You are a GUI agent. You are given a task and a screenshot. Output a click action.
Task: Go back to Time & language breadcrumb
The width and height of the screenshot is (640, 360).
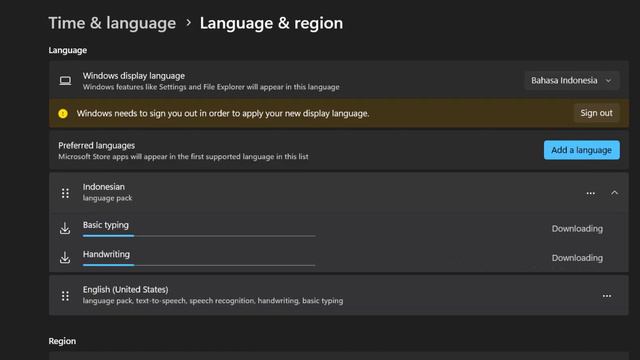click(x=112, y=23)
